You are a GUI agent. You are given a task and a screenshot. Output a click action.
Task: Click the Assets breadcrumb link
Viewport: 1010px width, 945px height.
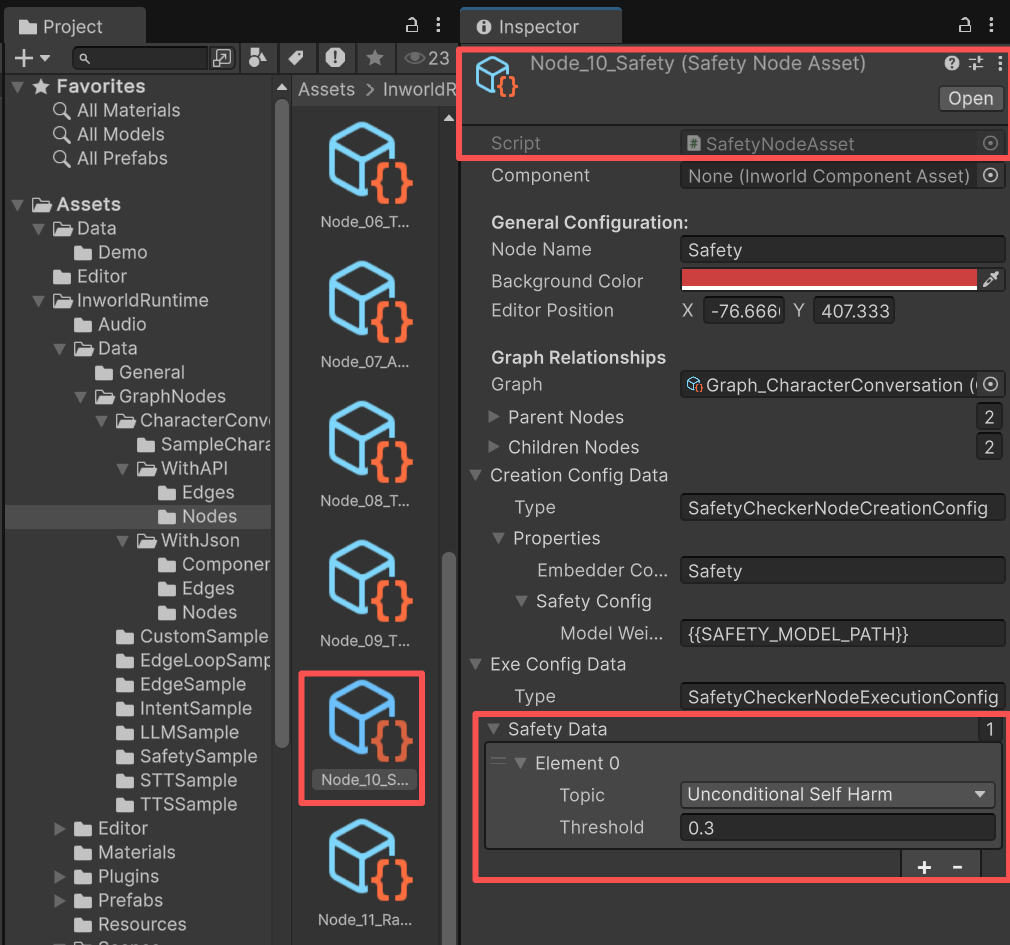click(x=327, y=90)
